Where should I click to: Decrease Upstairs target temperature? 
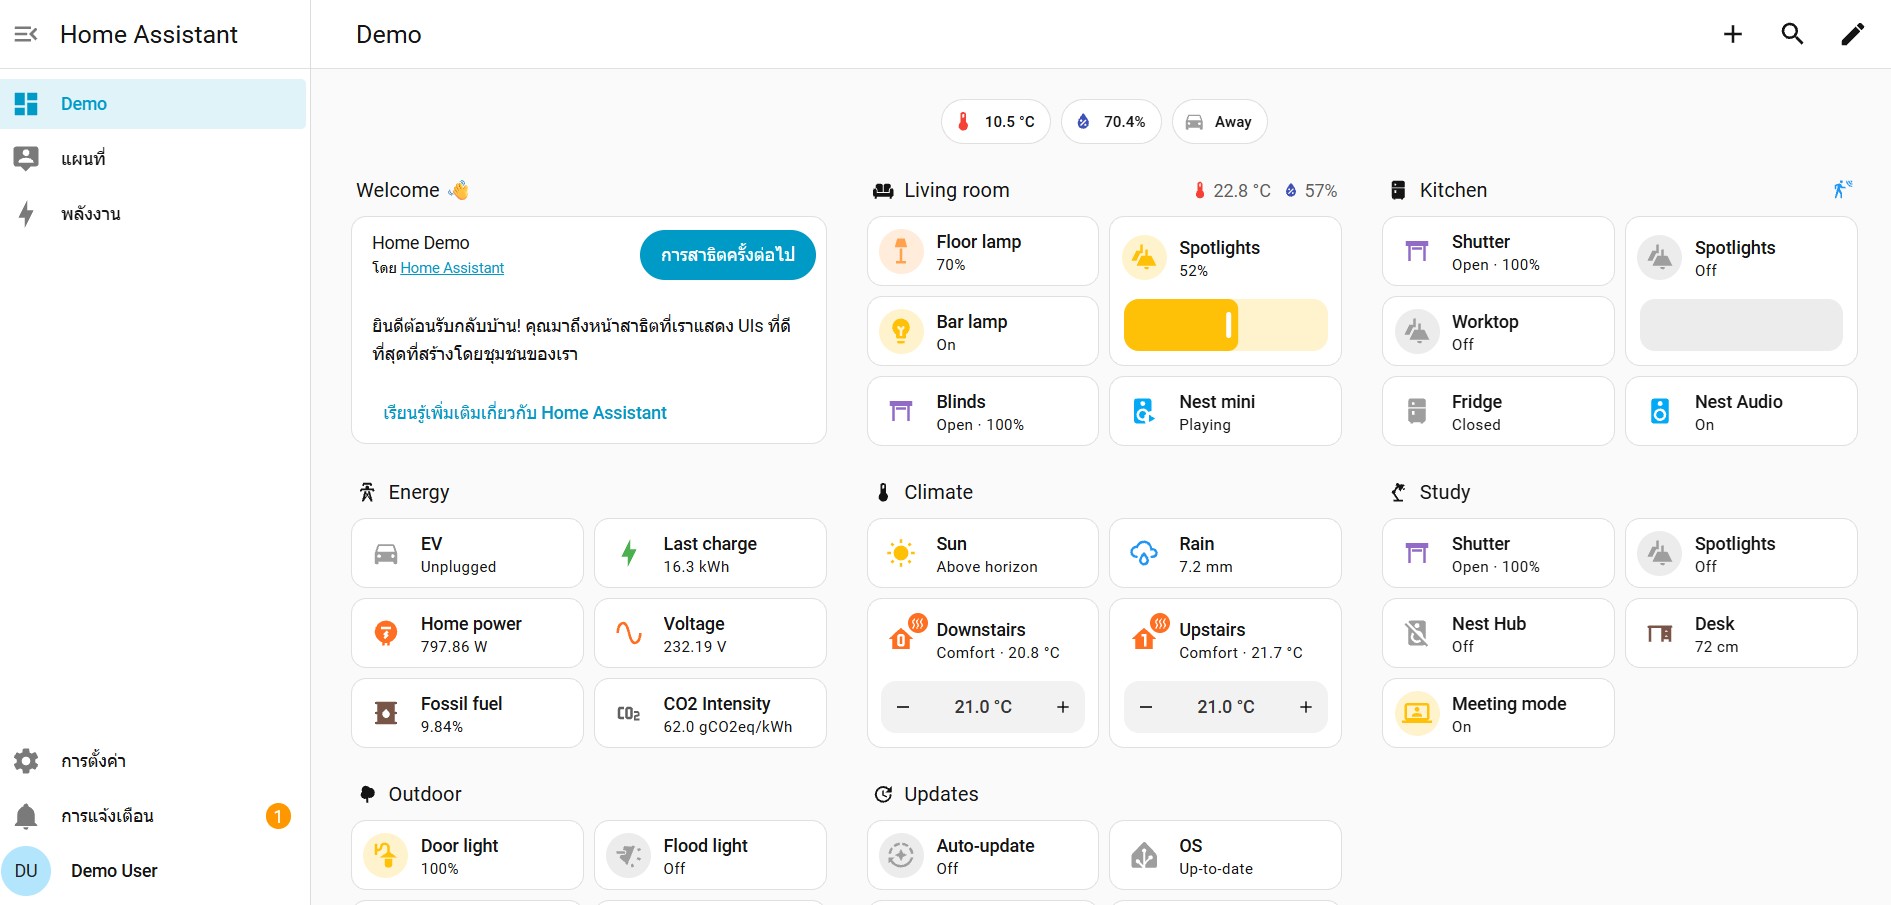click(x=1146, y=707)
